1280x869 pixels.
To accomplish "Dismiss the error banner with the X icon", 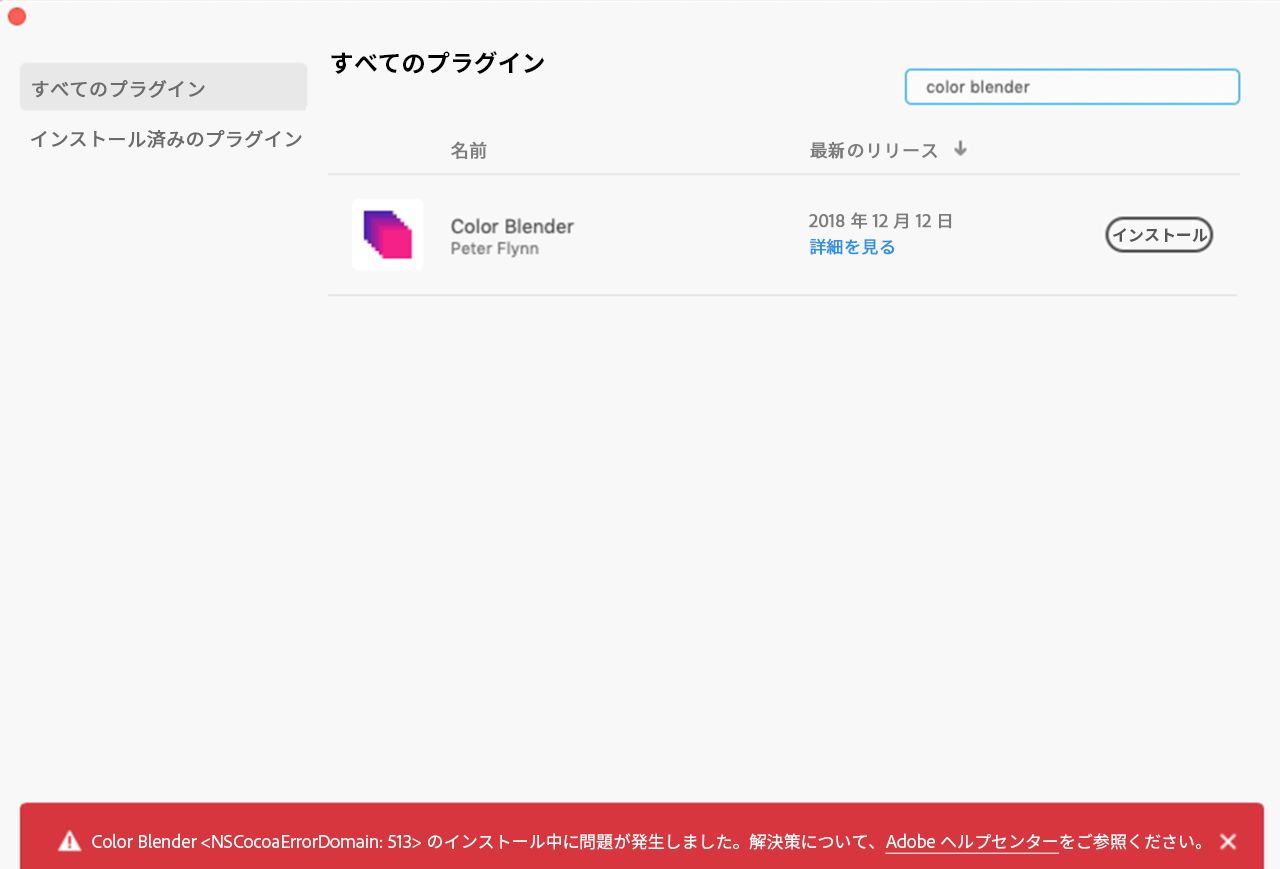I will pos(1227,841).
